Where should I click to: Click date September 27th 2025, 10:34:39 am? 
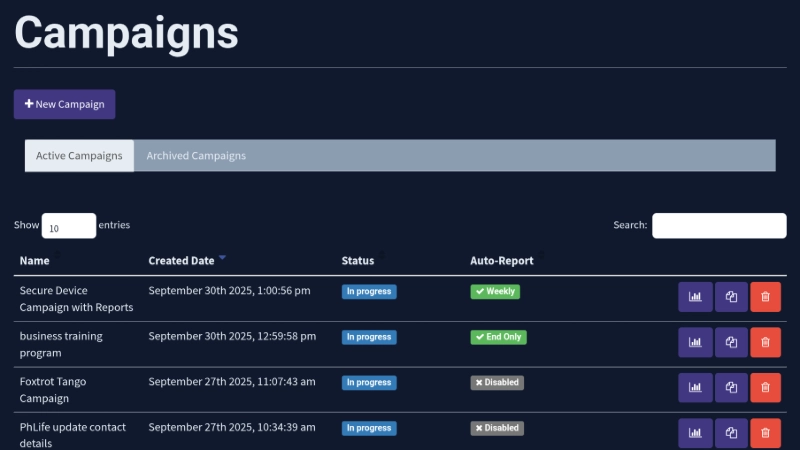click(x=232, y=427)
